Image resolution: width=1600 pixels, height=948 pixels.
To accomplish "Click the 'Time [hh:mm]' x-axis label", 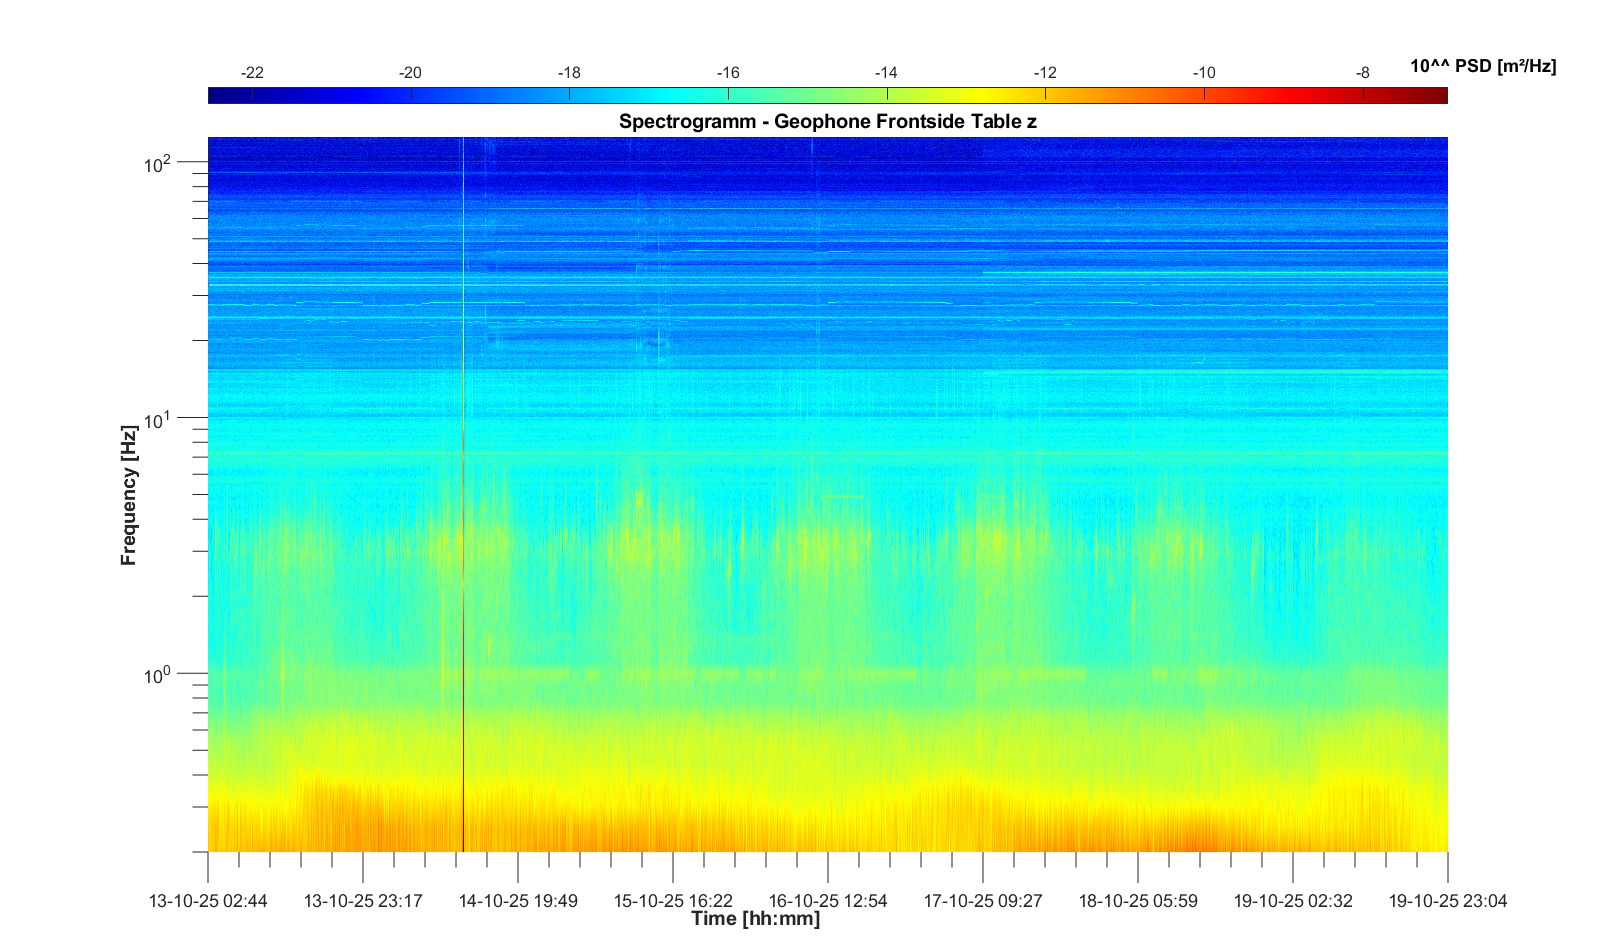I will (755, 919).
